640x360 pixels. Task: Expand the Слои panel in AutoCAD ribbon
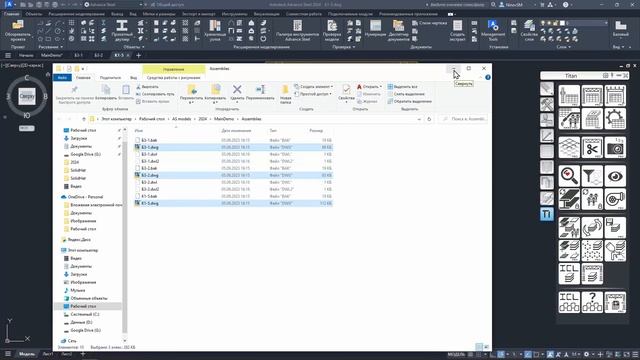(x=563, y=47)
